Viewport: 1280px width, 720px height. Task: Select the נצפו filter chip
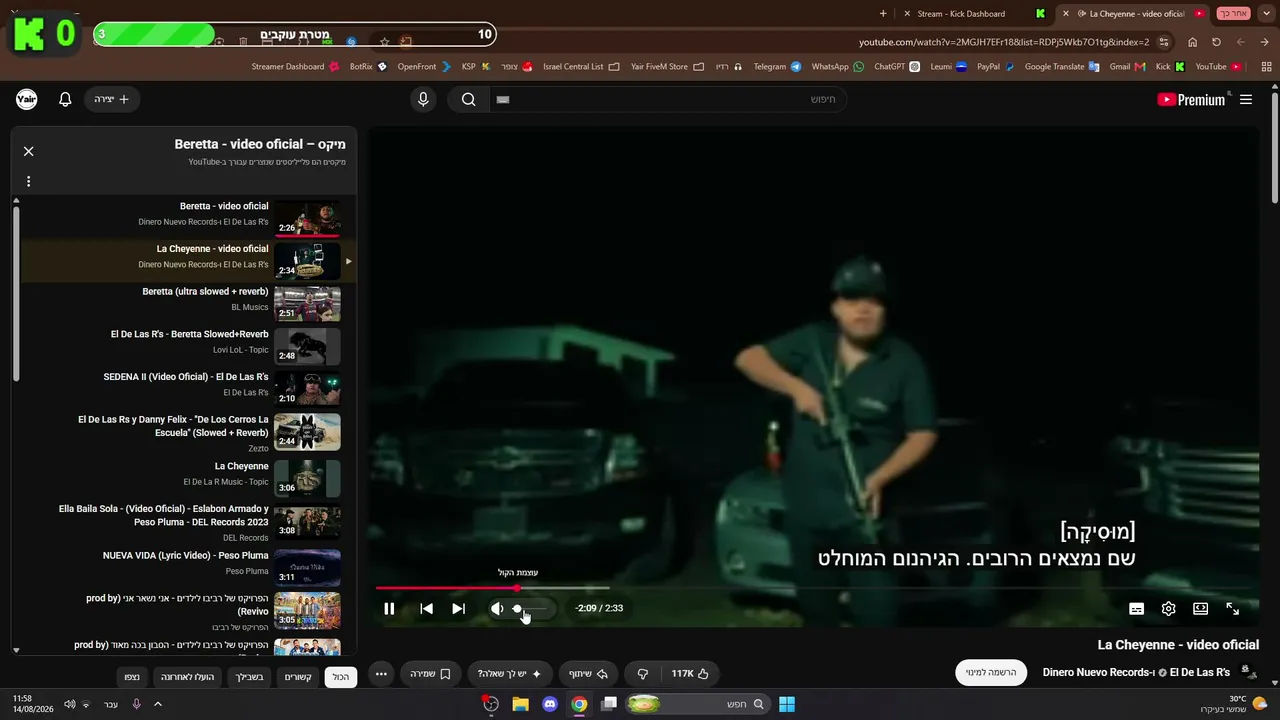coord(132,677)
